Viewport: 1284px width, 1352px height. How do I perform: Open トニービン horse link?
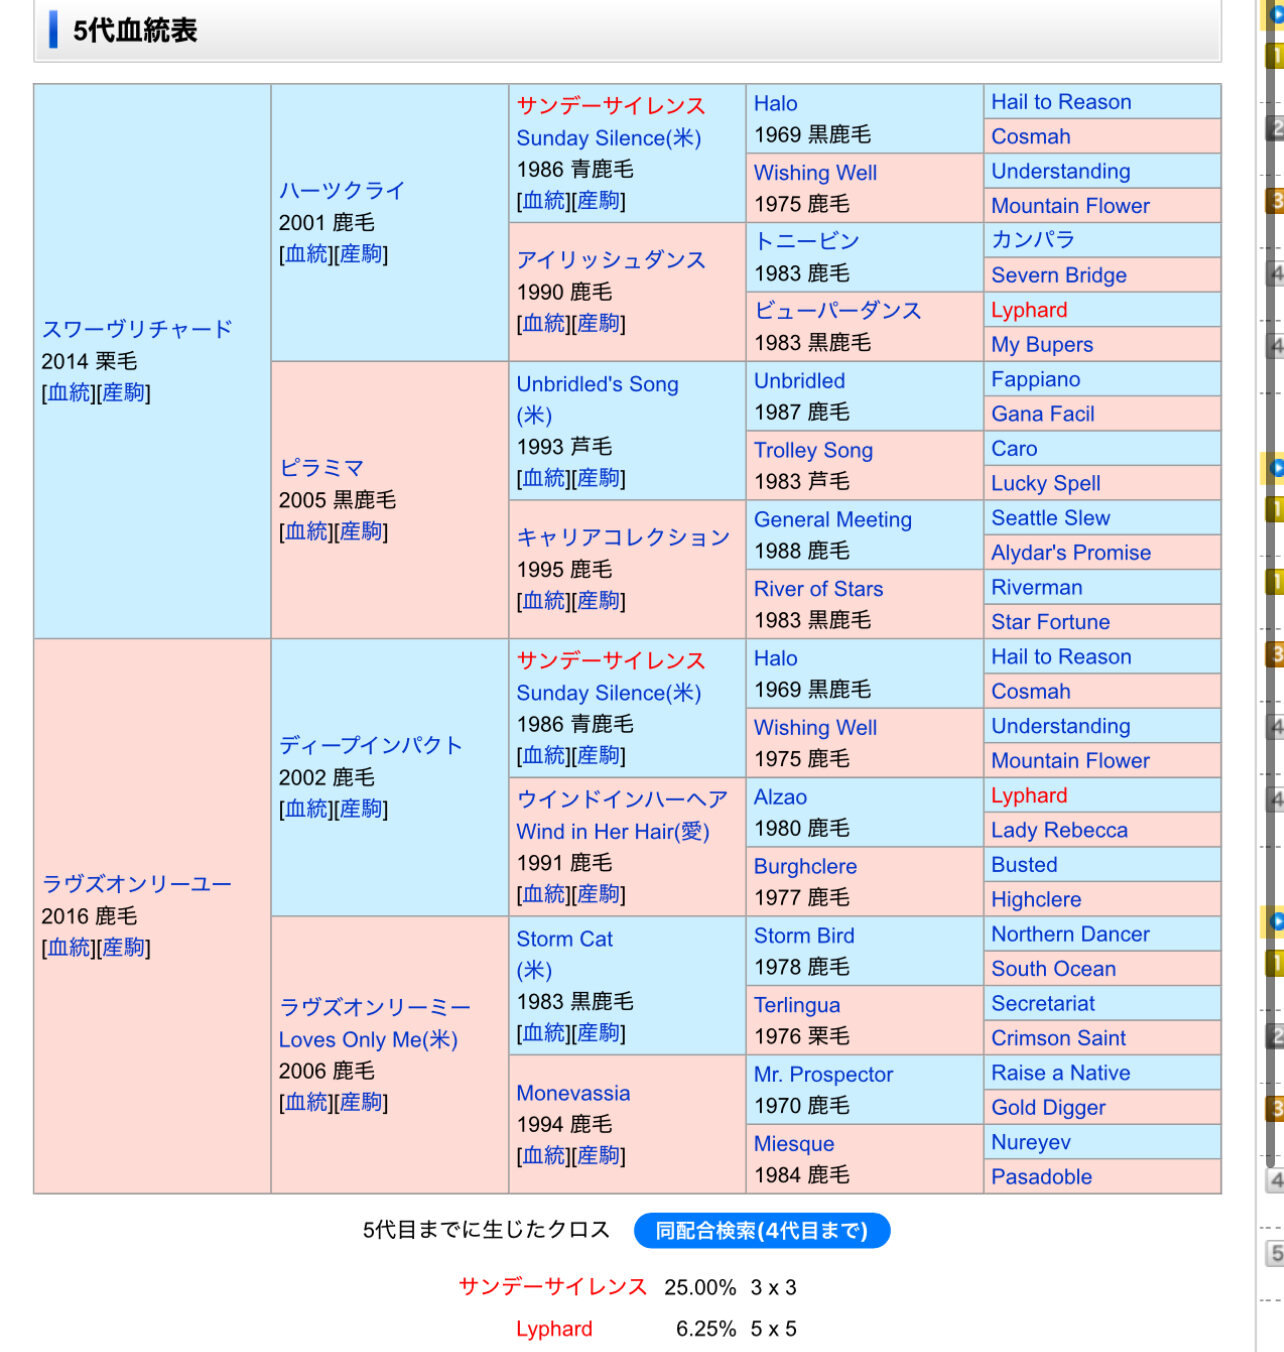[807, 241]
